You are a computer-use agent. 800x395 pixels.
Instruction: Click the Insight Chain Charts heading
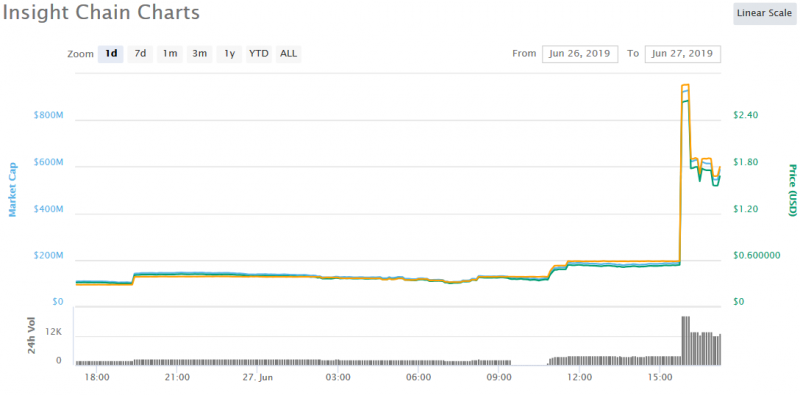point(101,12)
